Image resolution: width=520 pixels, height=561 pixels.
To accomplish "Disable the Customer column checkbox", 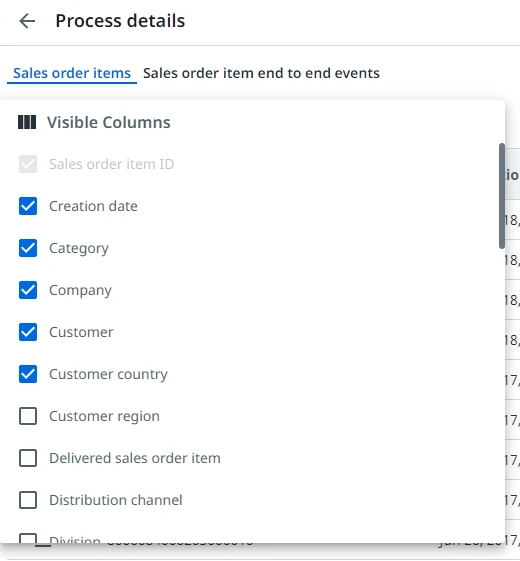I will pyautogui.click(x=28, y=332).
